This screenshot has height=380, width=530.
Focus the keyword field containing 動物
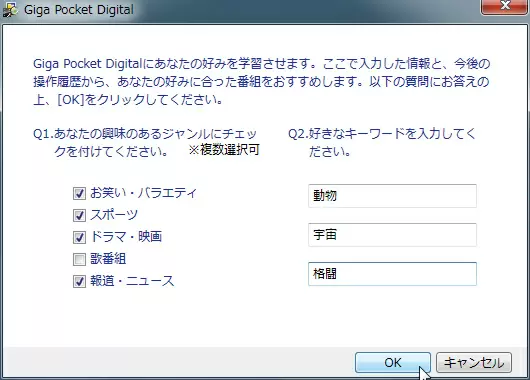point(392,196)
